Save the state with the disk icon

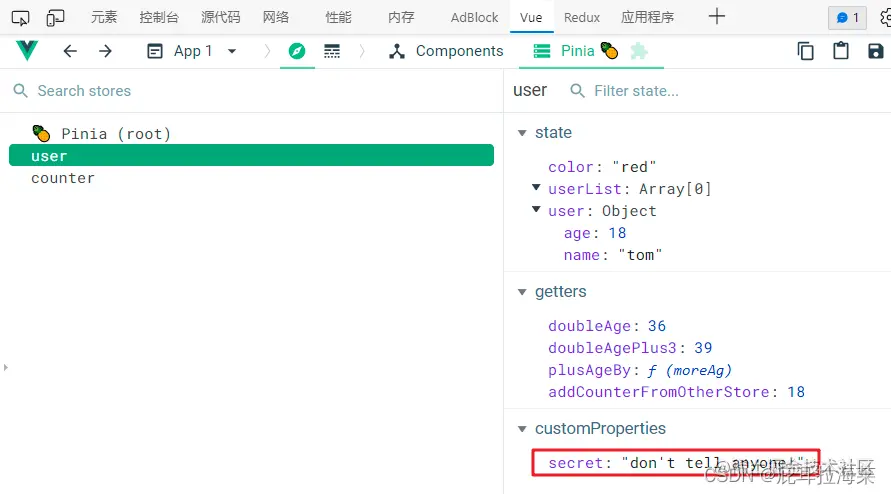(876, 51)
